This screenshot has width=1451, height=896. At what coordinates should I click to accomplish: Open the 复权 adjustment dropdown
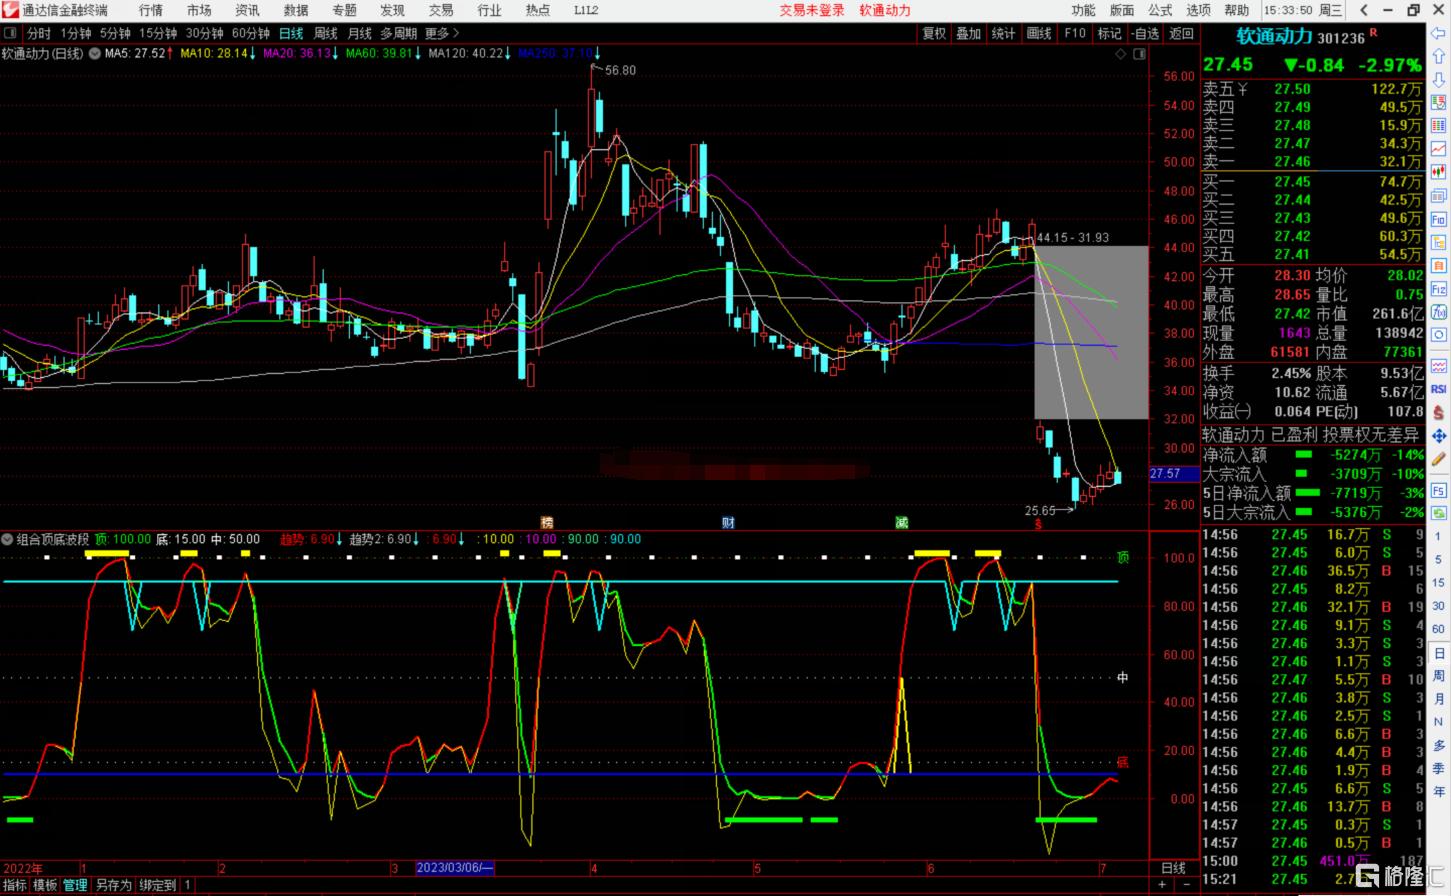(x=934, y=34)
